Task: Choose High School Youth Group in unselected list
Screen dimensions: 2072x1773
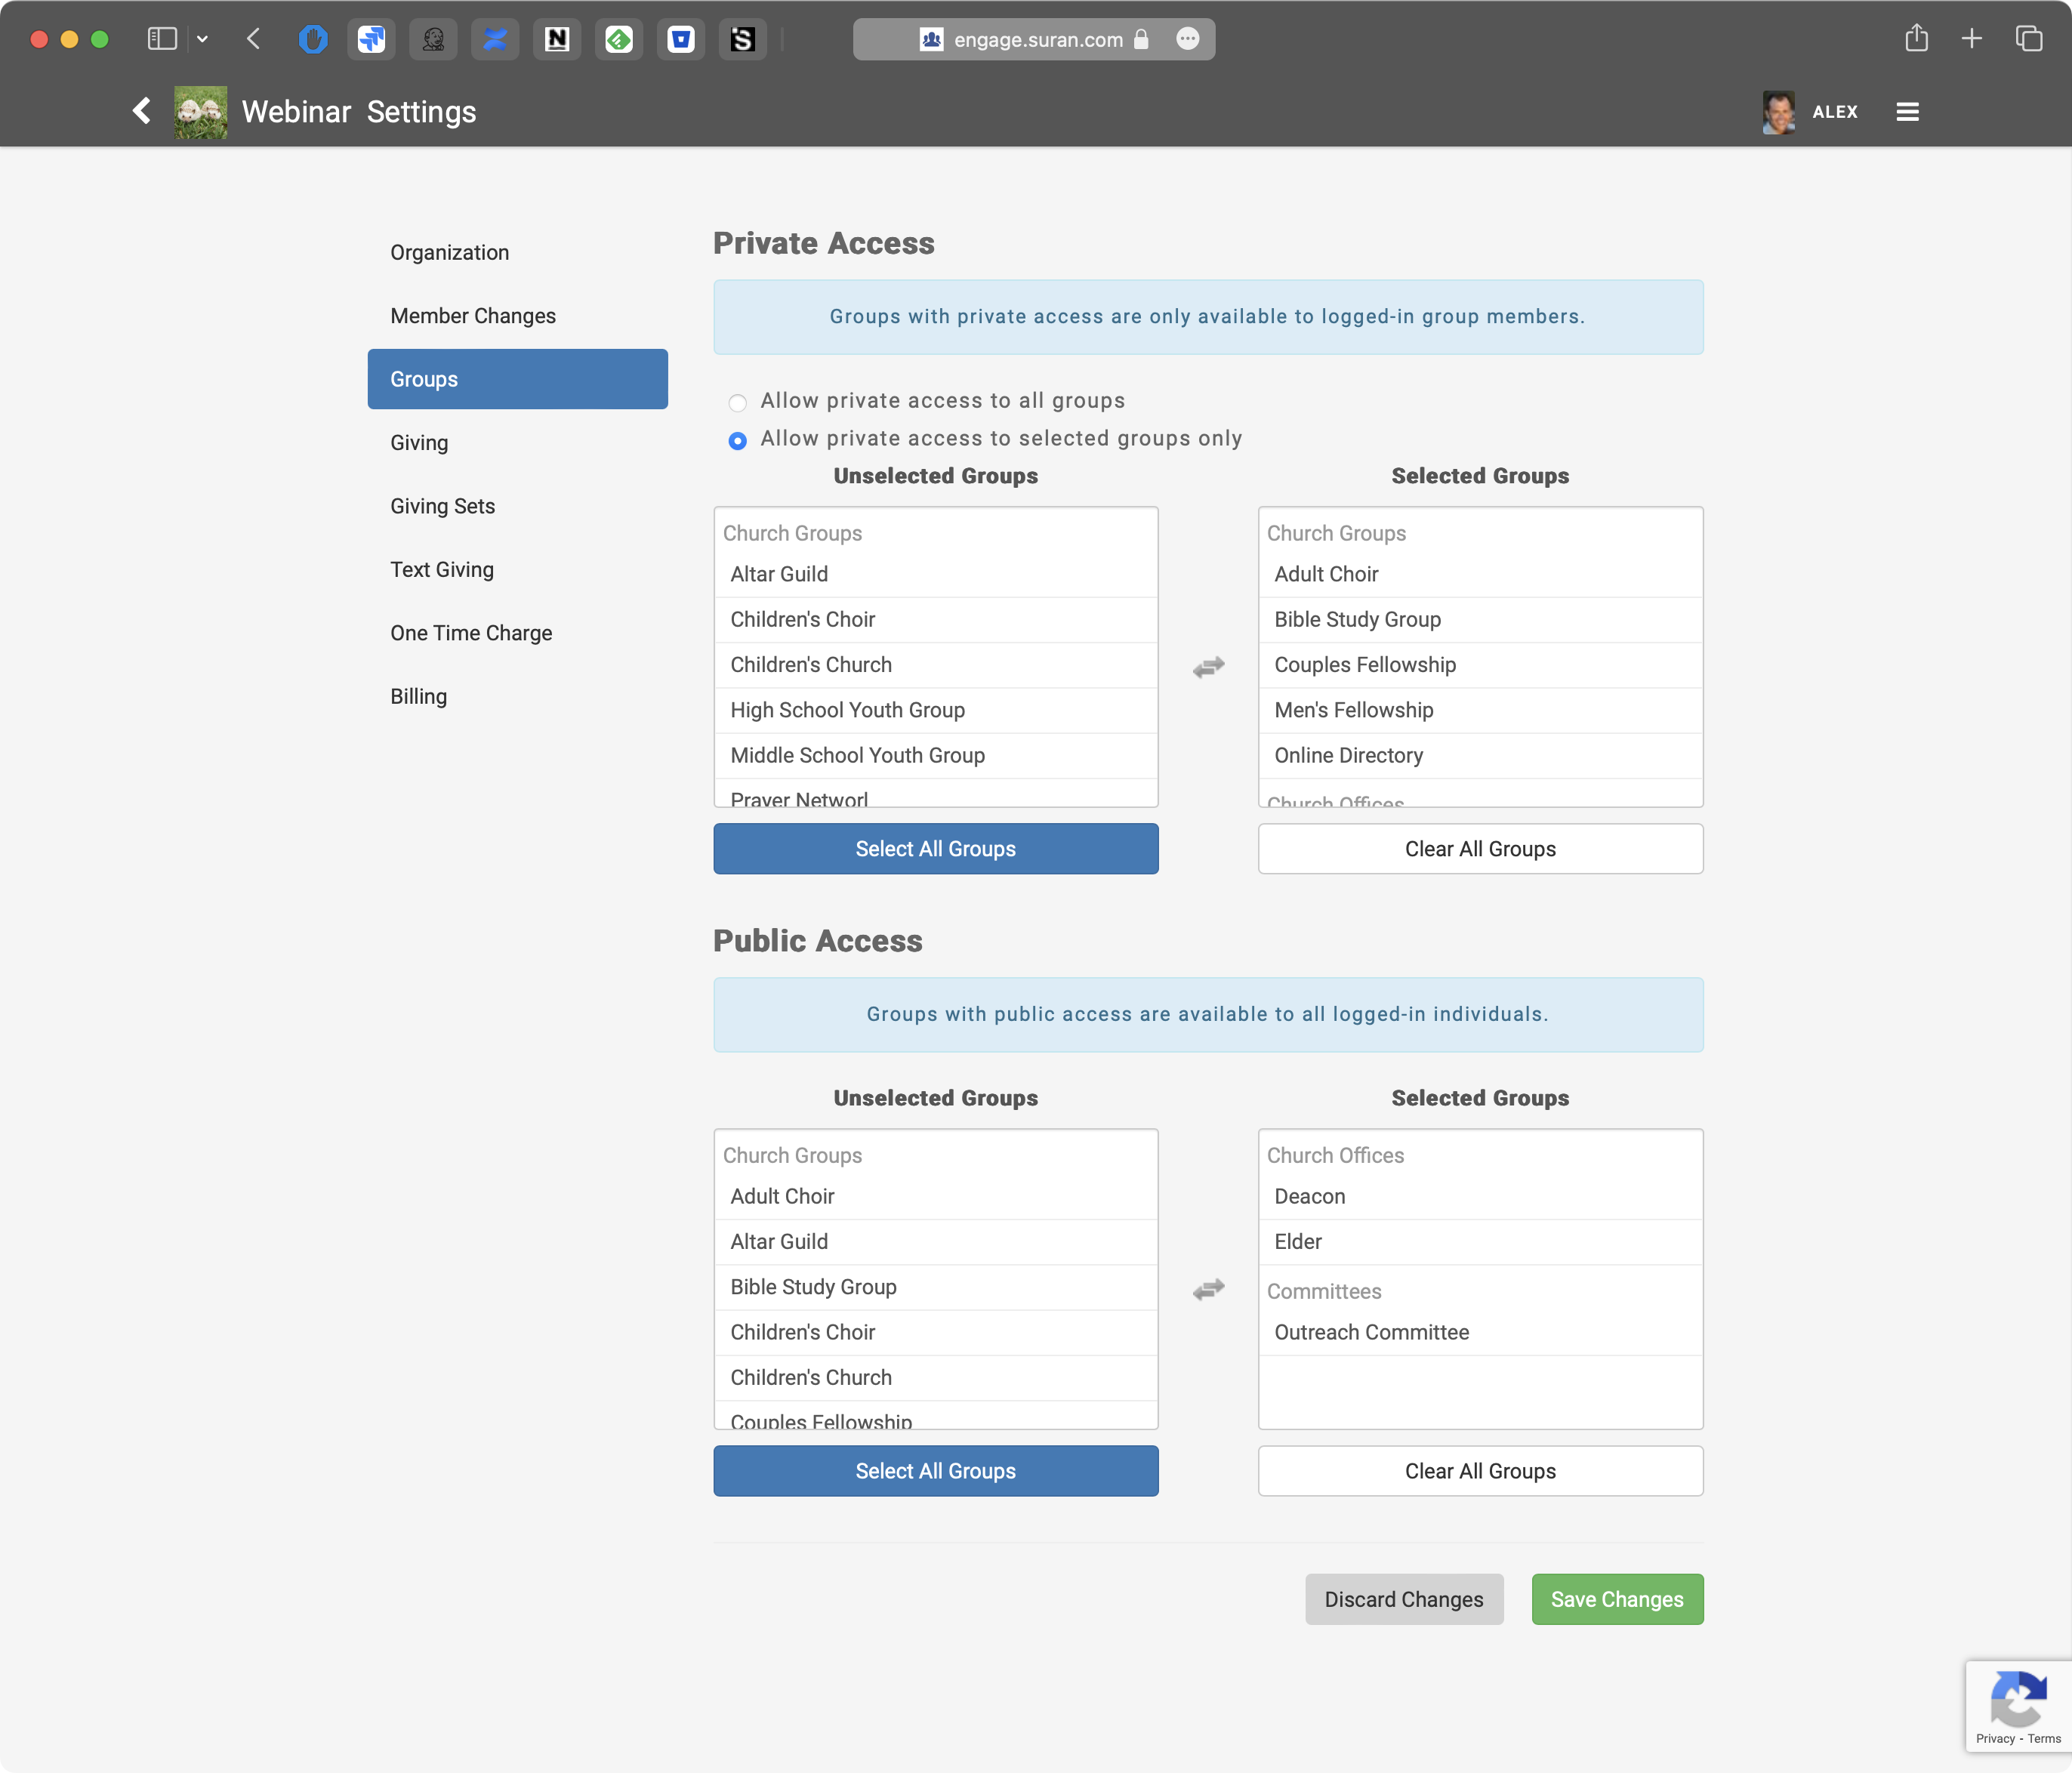Action: click(x=847, y=710)
